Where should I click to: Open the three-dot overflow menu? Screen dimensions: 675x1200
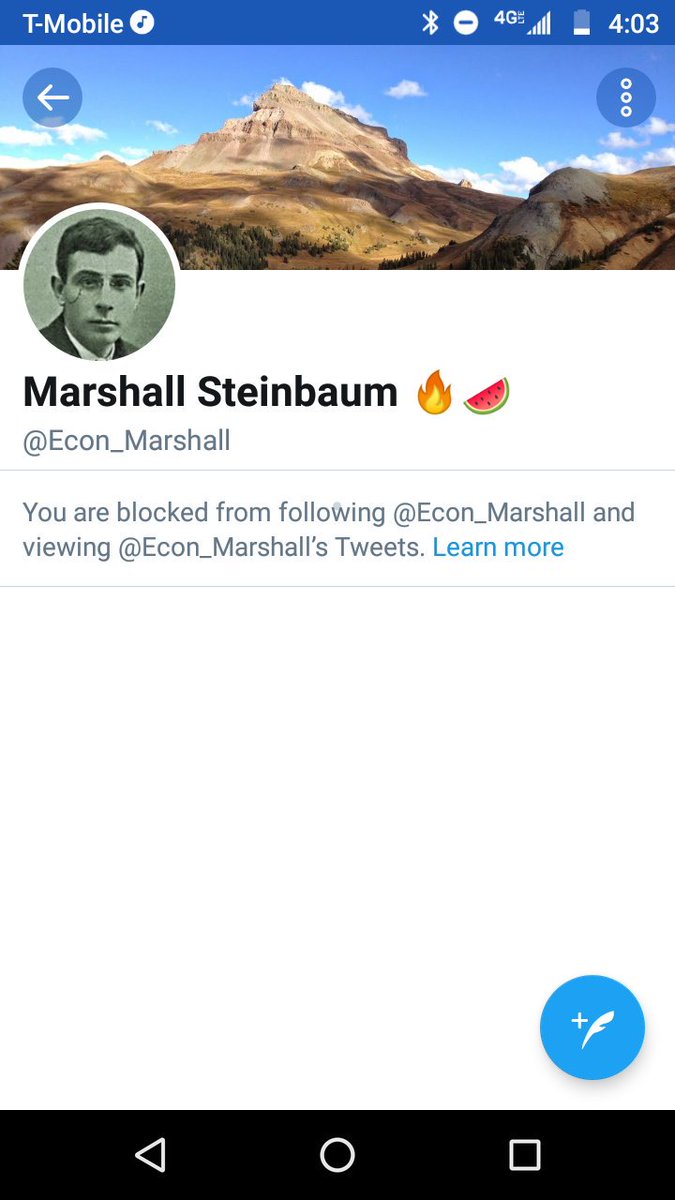pos(626,97)
